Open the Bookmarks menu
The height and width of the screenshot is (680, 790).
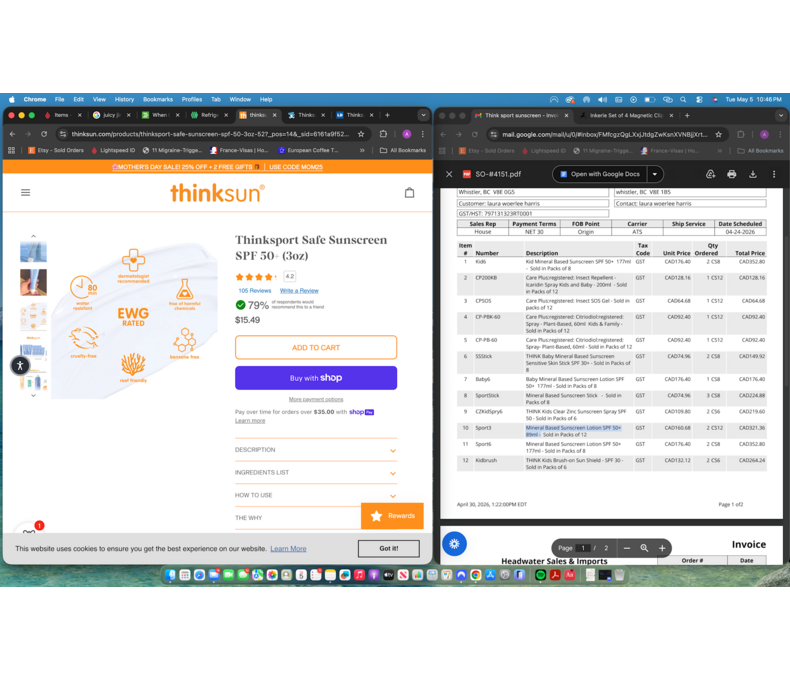coord(158,100)
